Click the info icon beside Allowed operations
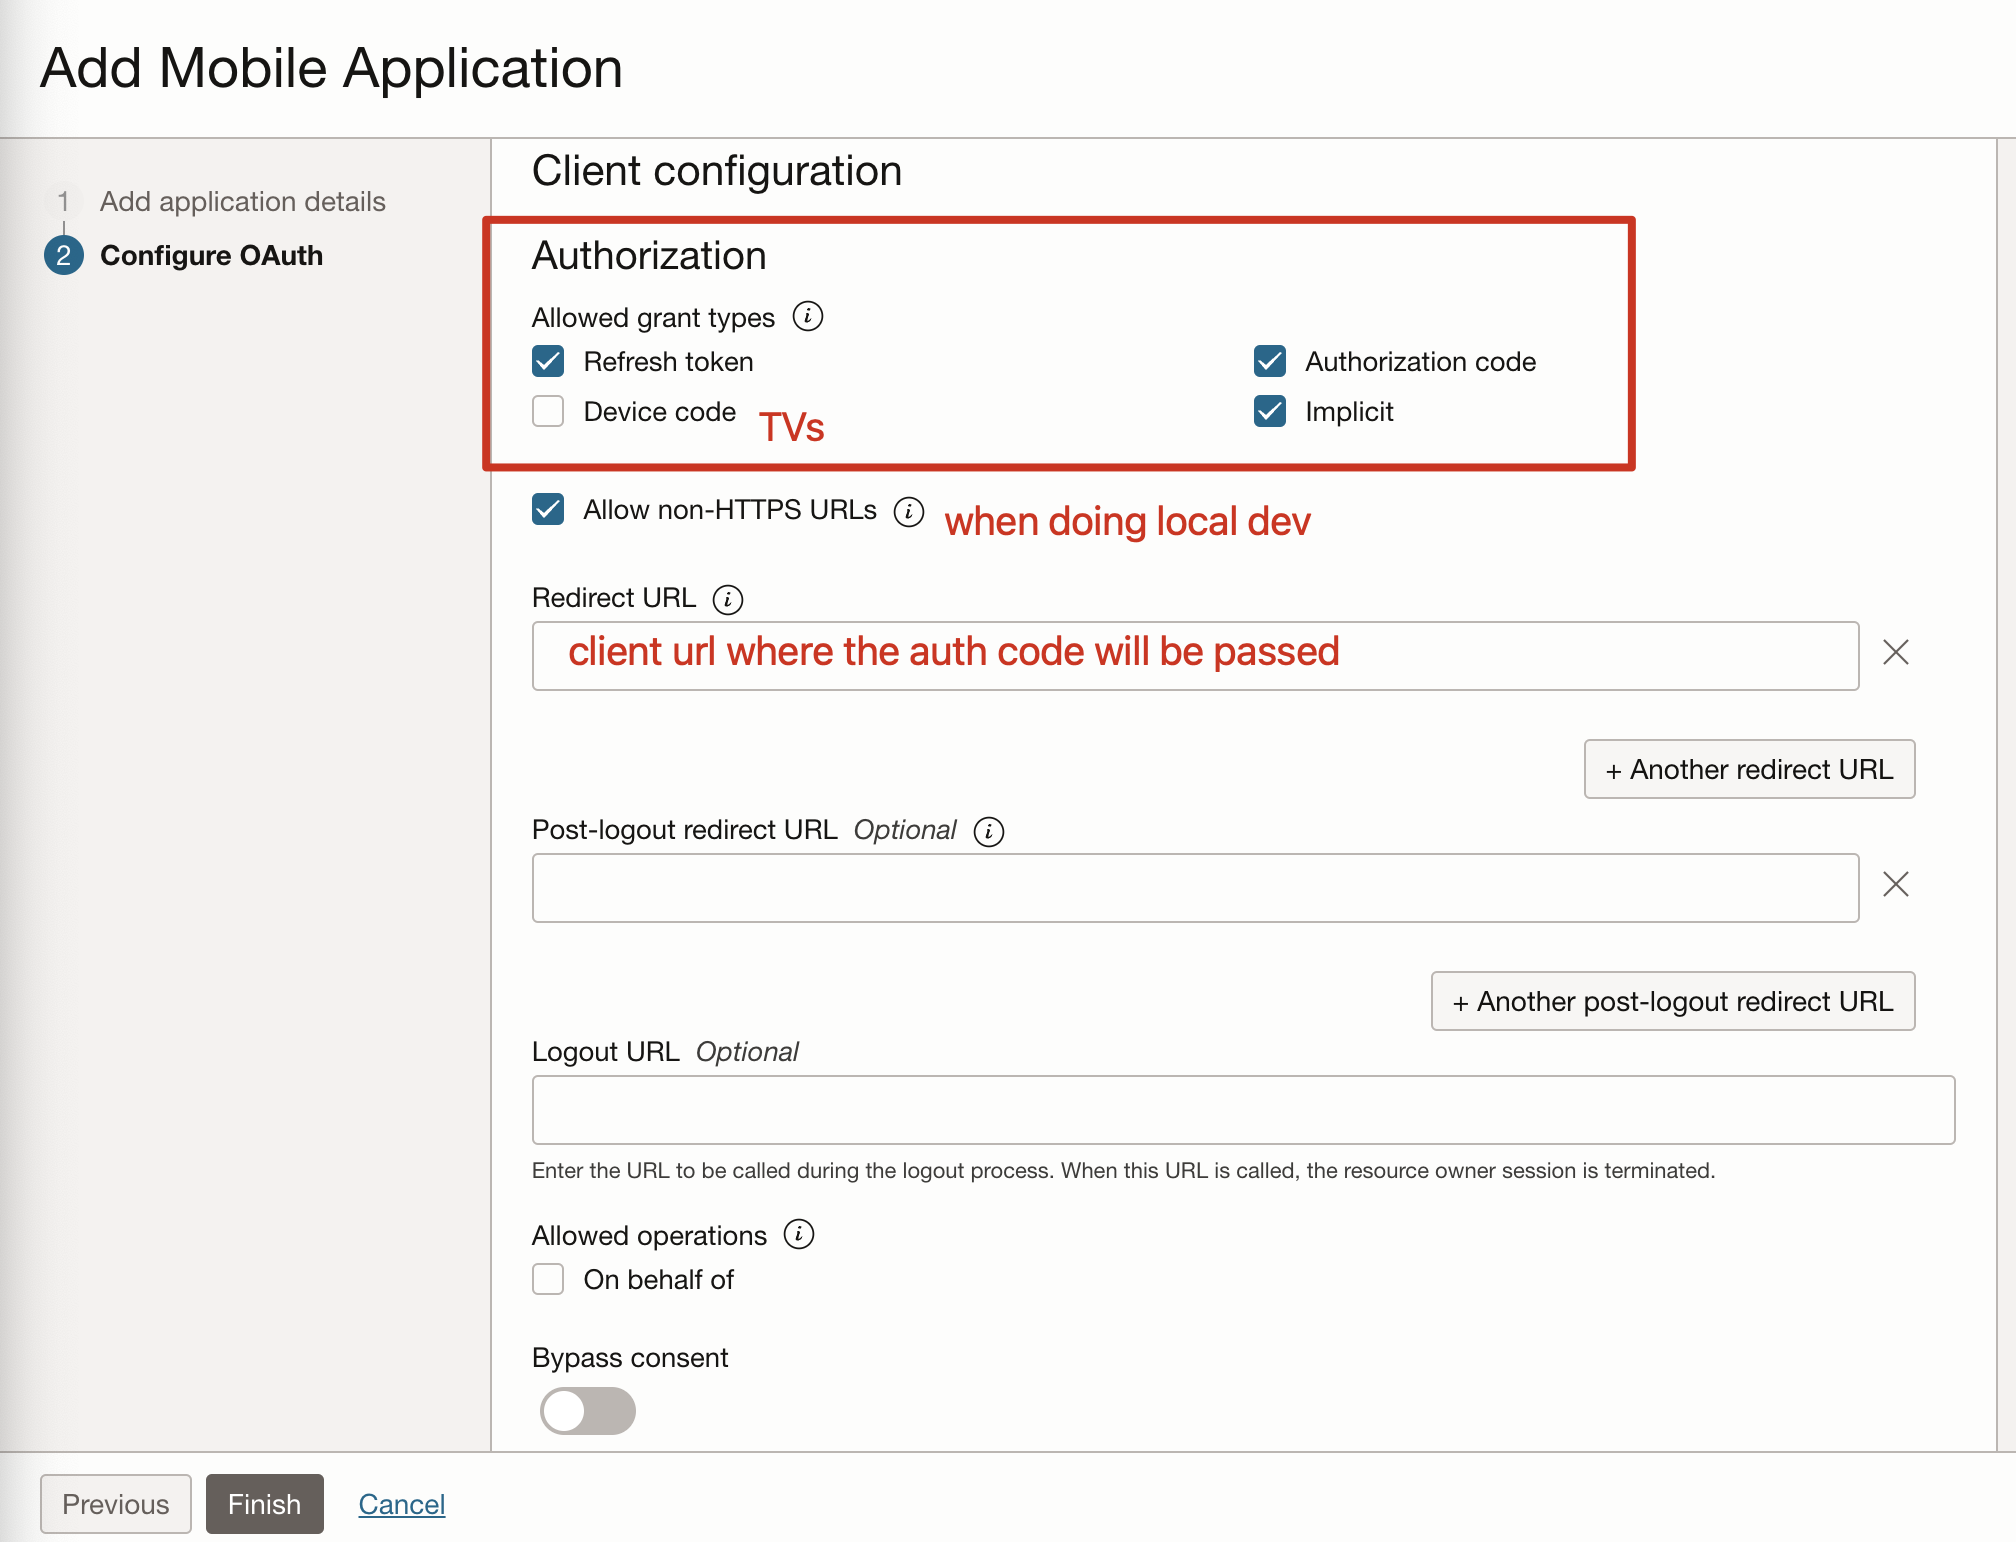The width and height of the screenshot is (2016, 1542). 798,1235
